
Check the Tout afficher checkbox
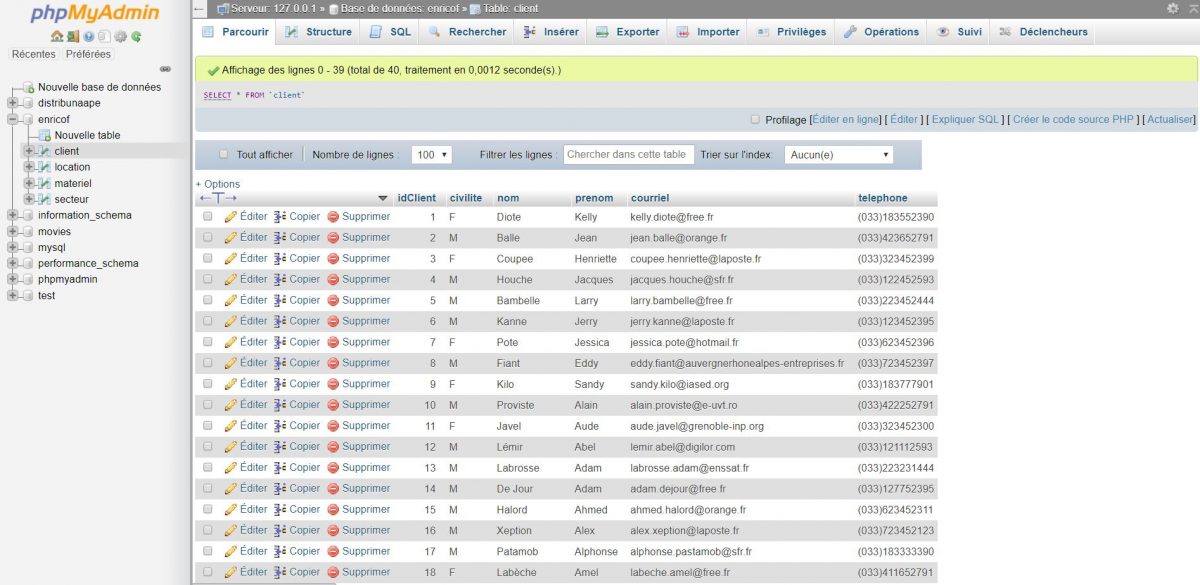(x=223, y=155)
